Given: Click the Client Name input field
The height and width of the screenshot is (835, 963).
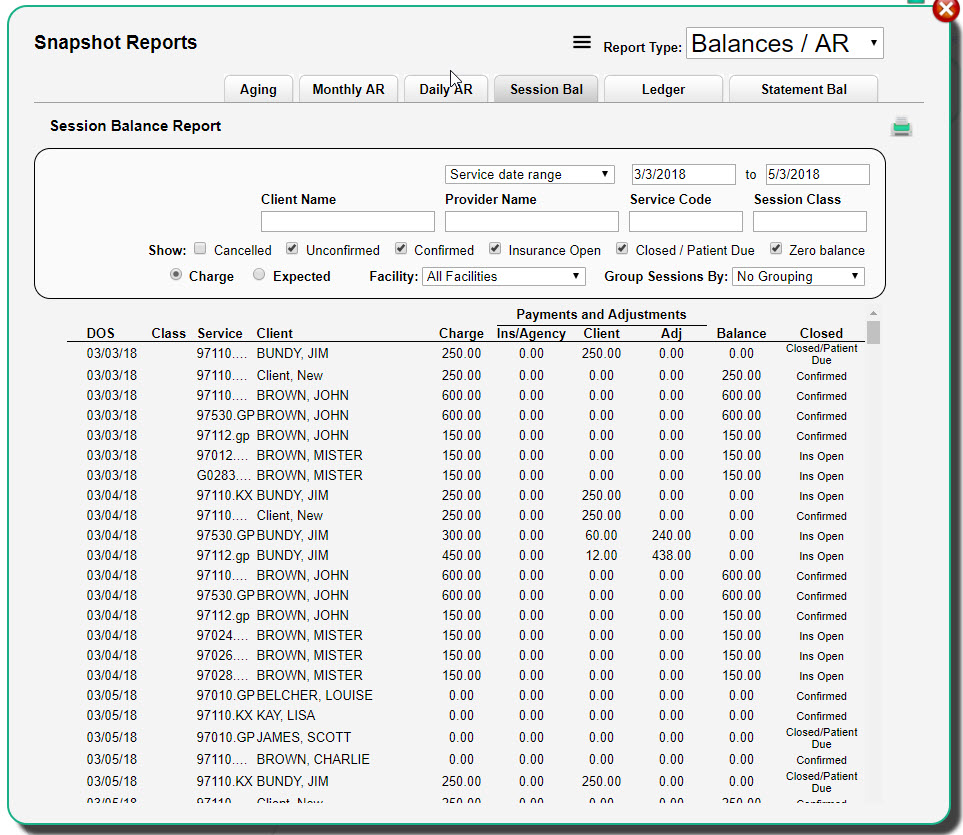Looking at the screenshot, I should pyautogui.click(x=347, y=221).
